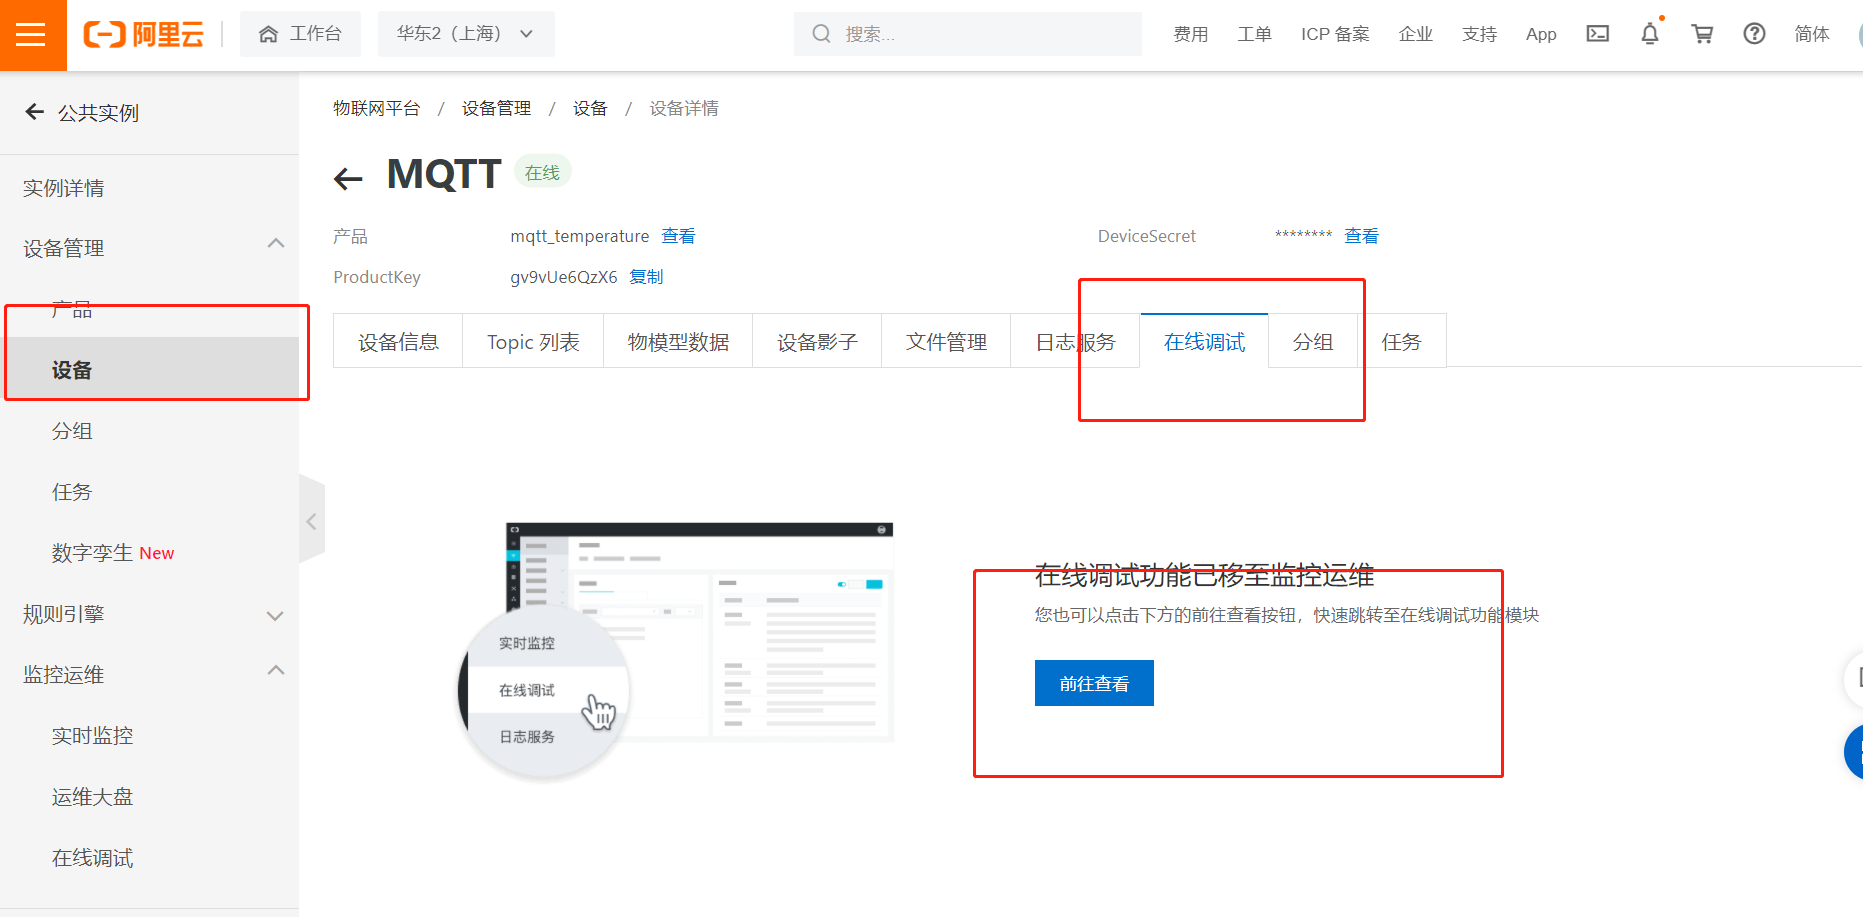This screenshot has height=917, width=1863.
Task: Select 设备 in sidebar menu
Action: click(x=149, y=370)
